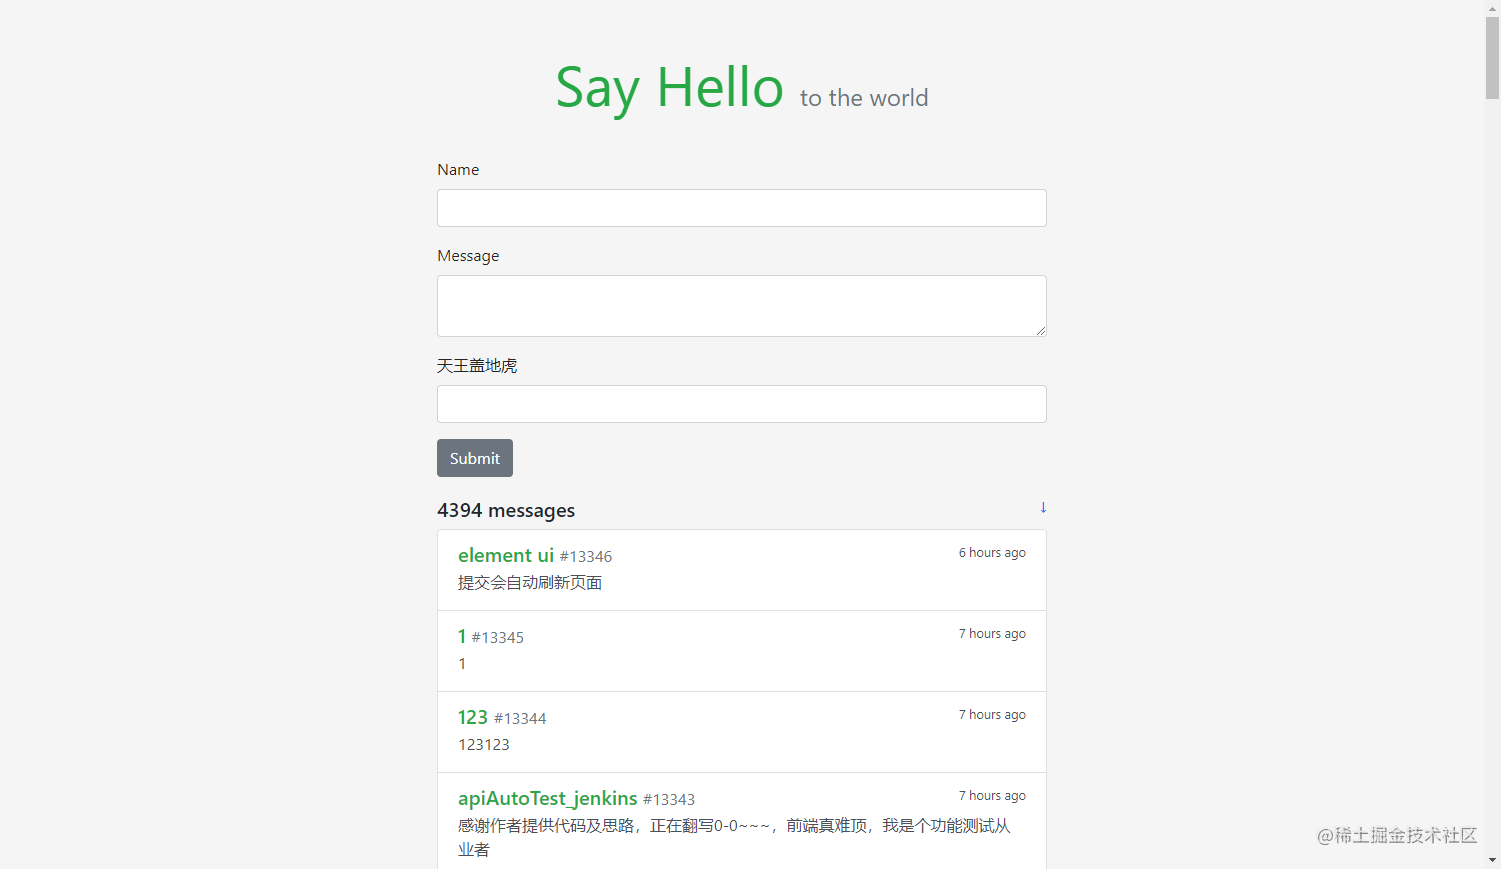
Task: Select the 4394 messages heading
Action: 506,510
